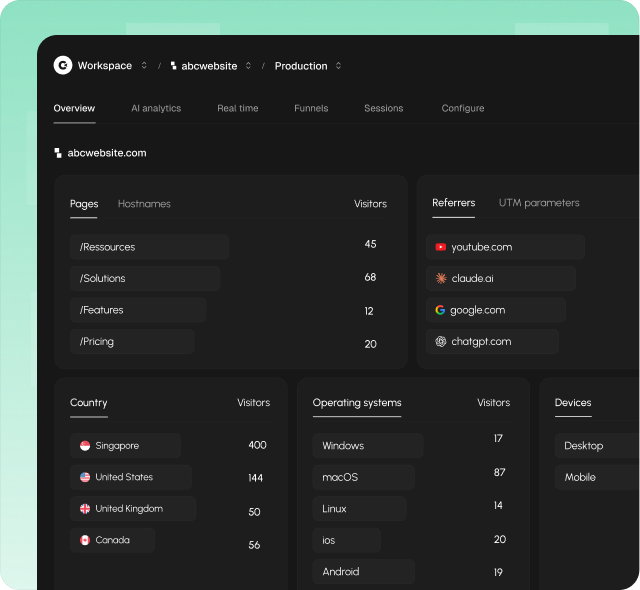This screenshot has width=640, height=590.
Task: Click the workspace logo icon
Action: coord(63,65)
